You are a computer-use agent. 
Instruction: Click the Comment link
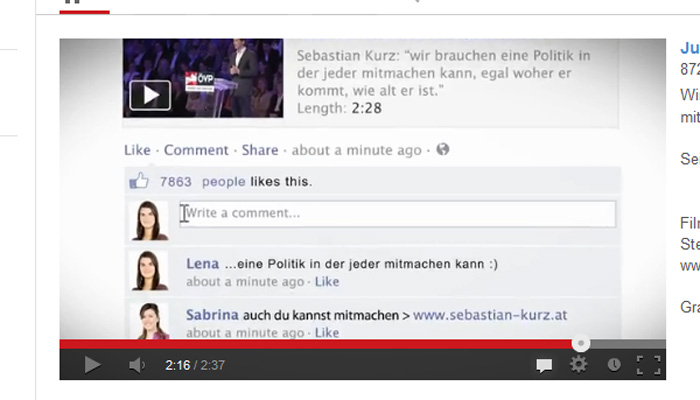(x=196, y=150)
